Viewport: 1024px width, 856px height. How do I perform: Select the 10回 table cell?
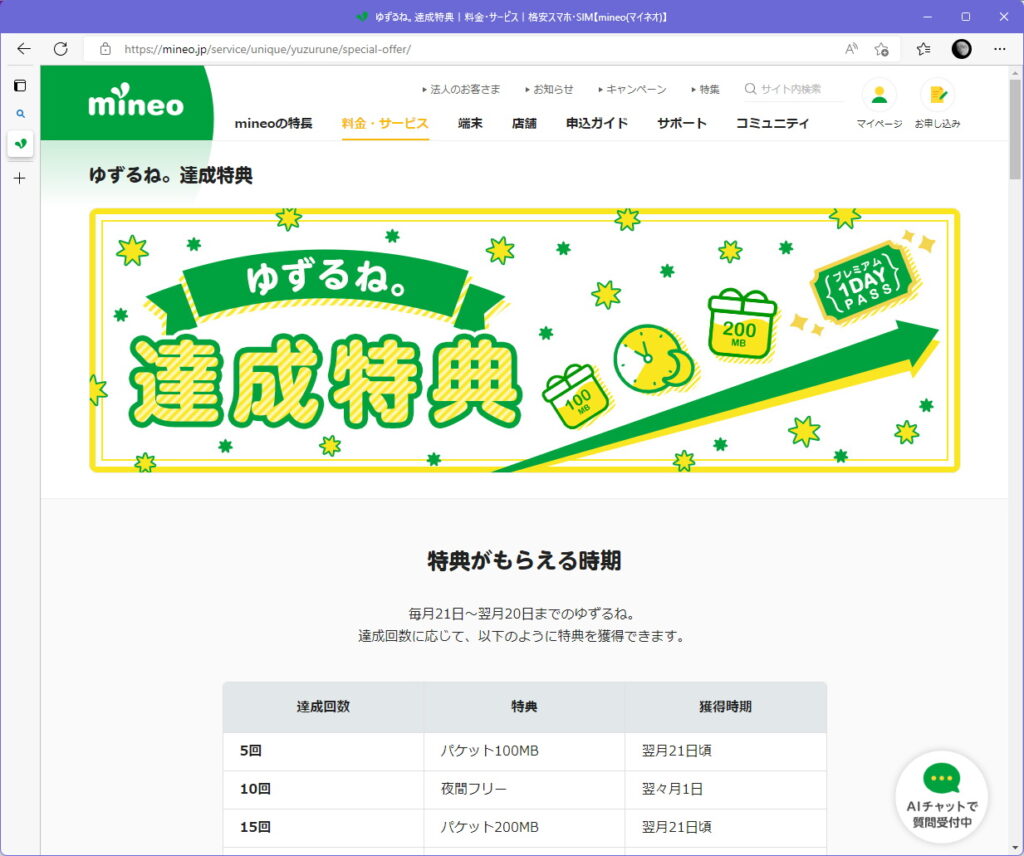pos(323,789)
